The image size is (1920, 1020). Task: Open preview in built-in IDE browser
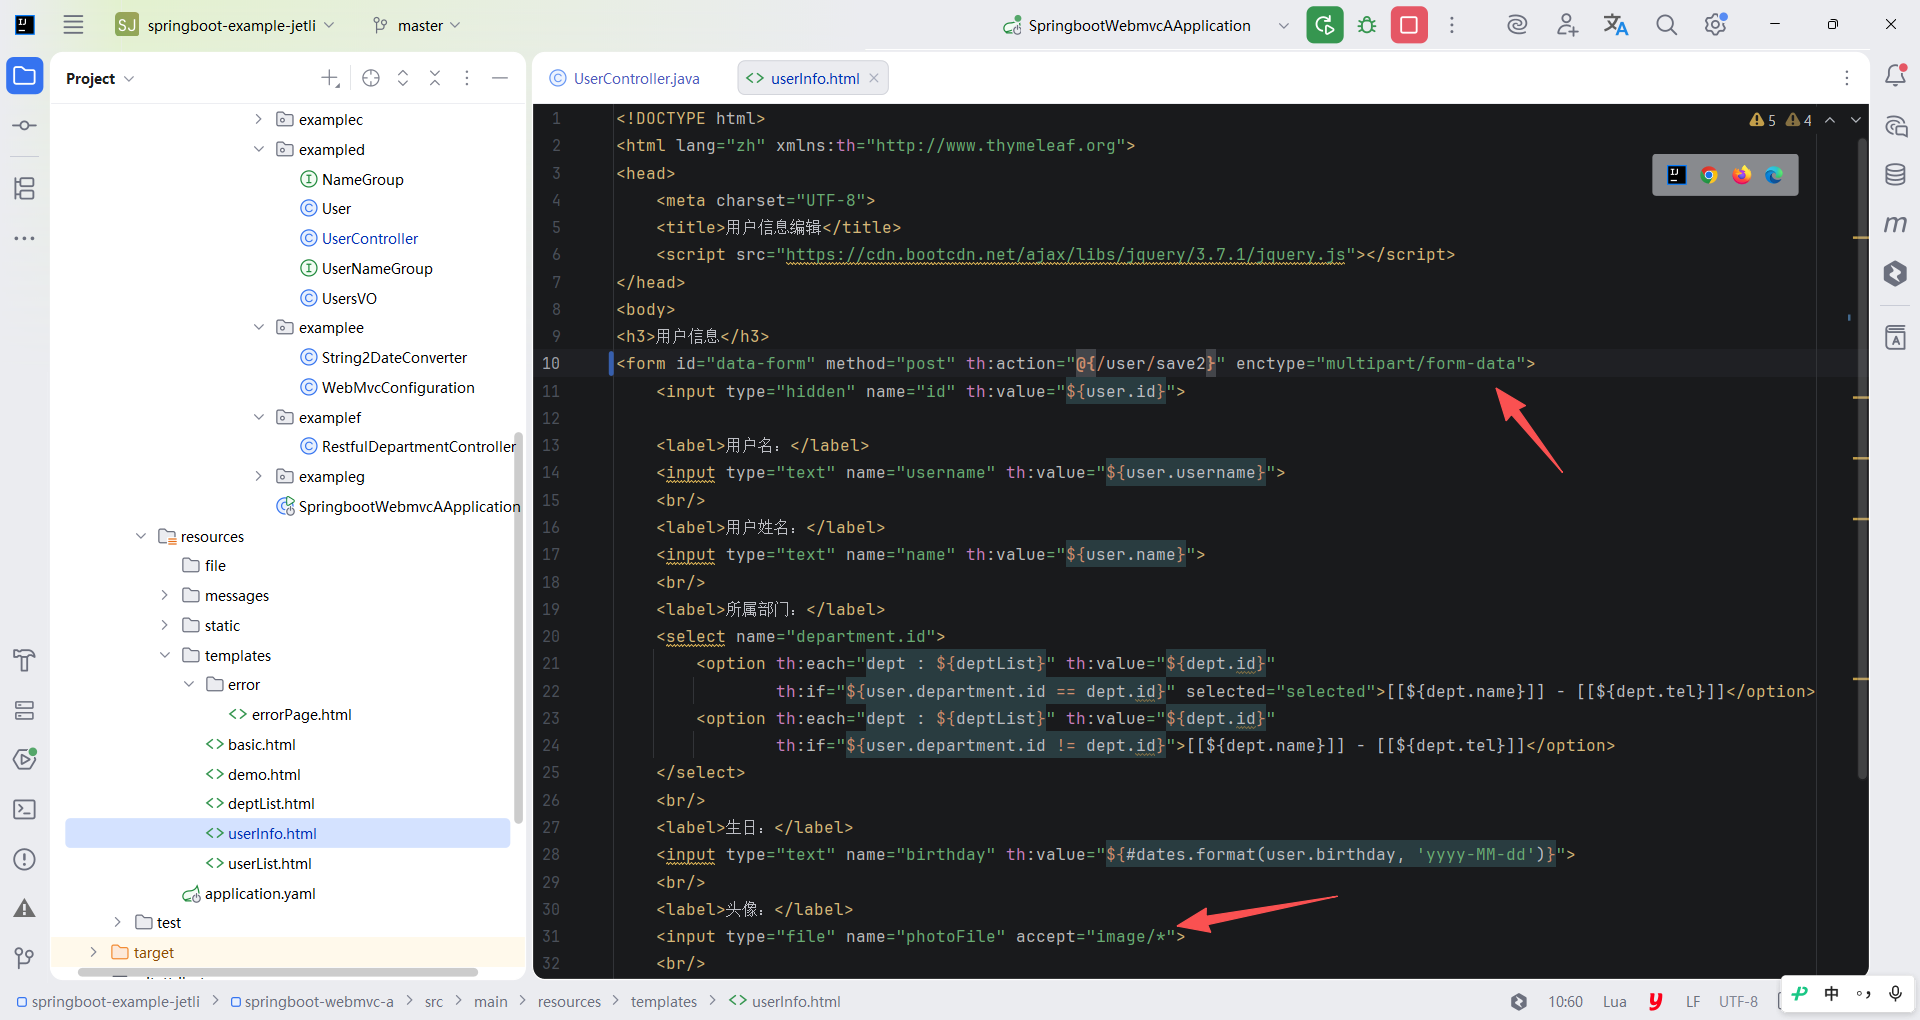1677,175
